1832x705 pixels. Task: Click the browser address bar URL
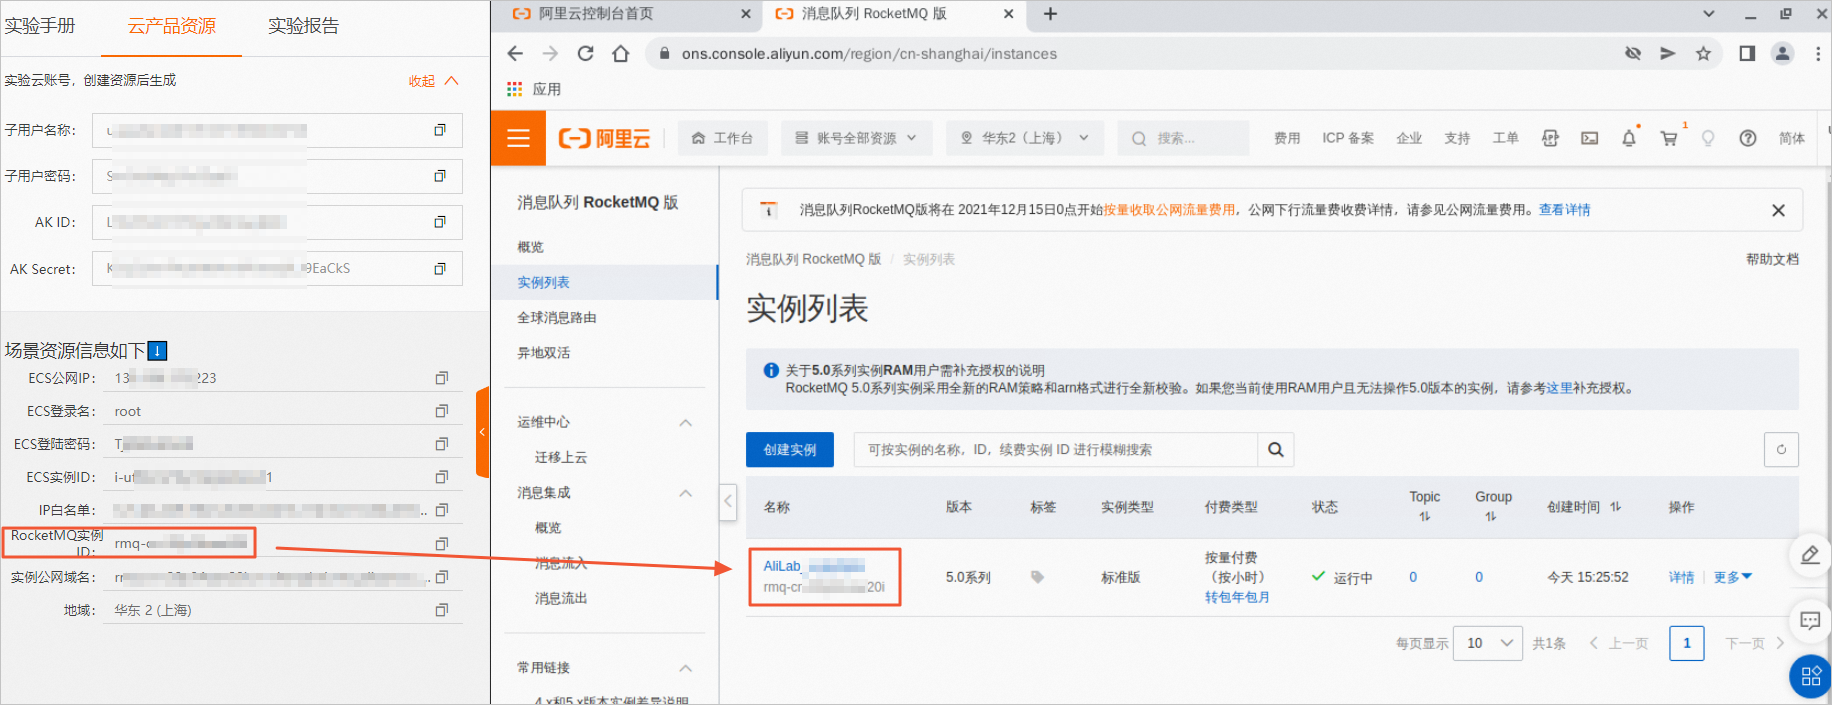[x=869, y=54]
